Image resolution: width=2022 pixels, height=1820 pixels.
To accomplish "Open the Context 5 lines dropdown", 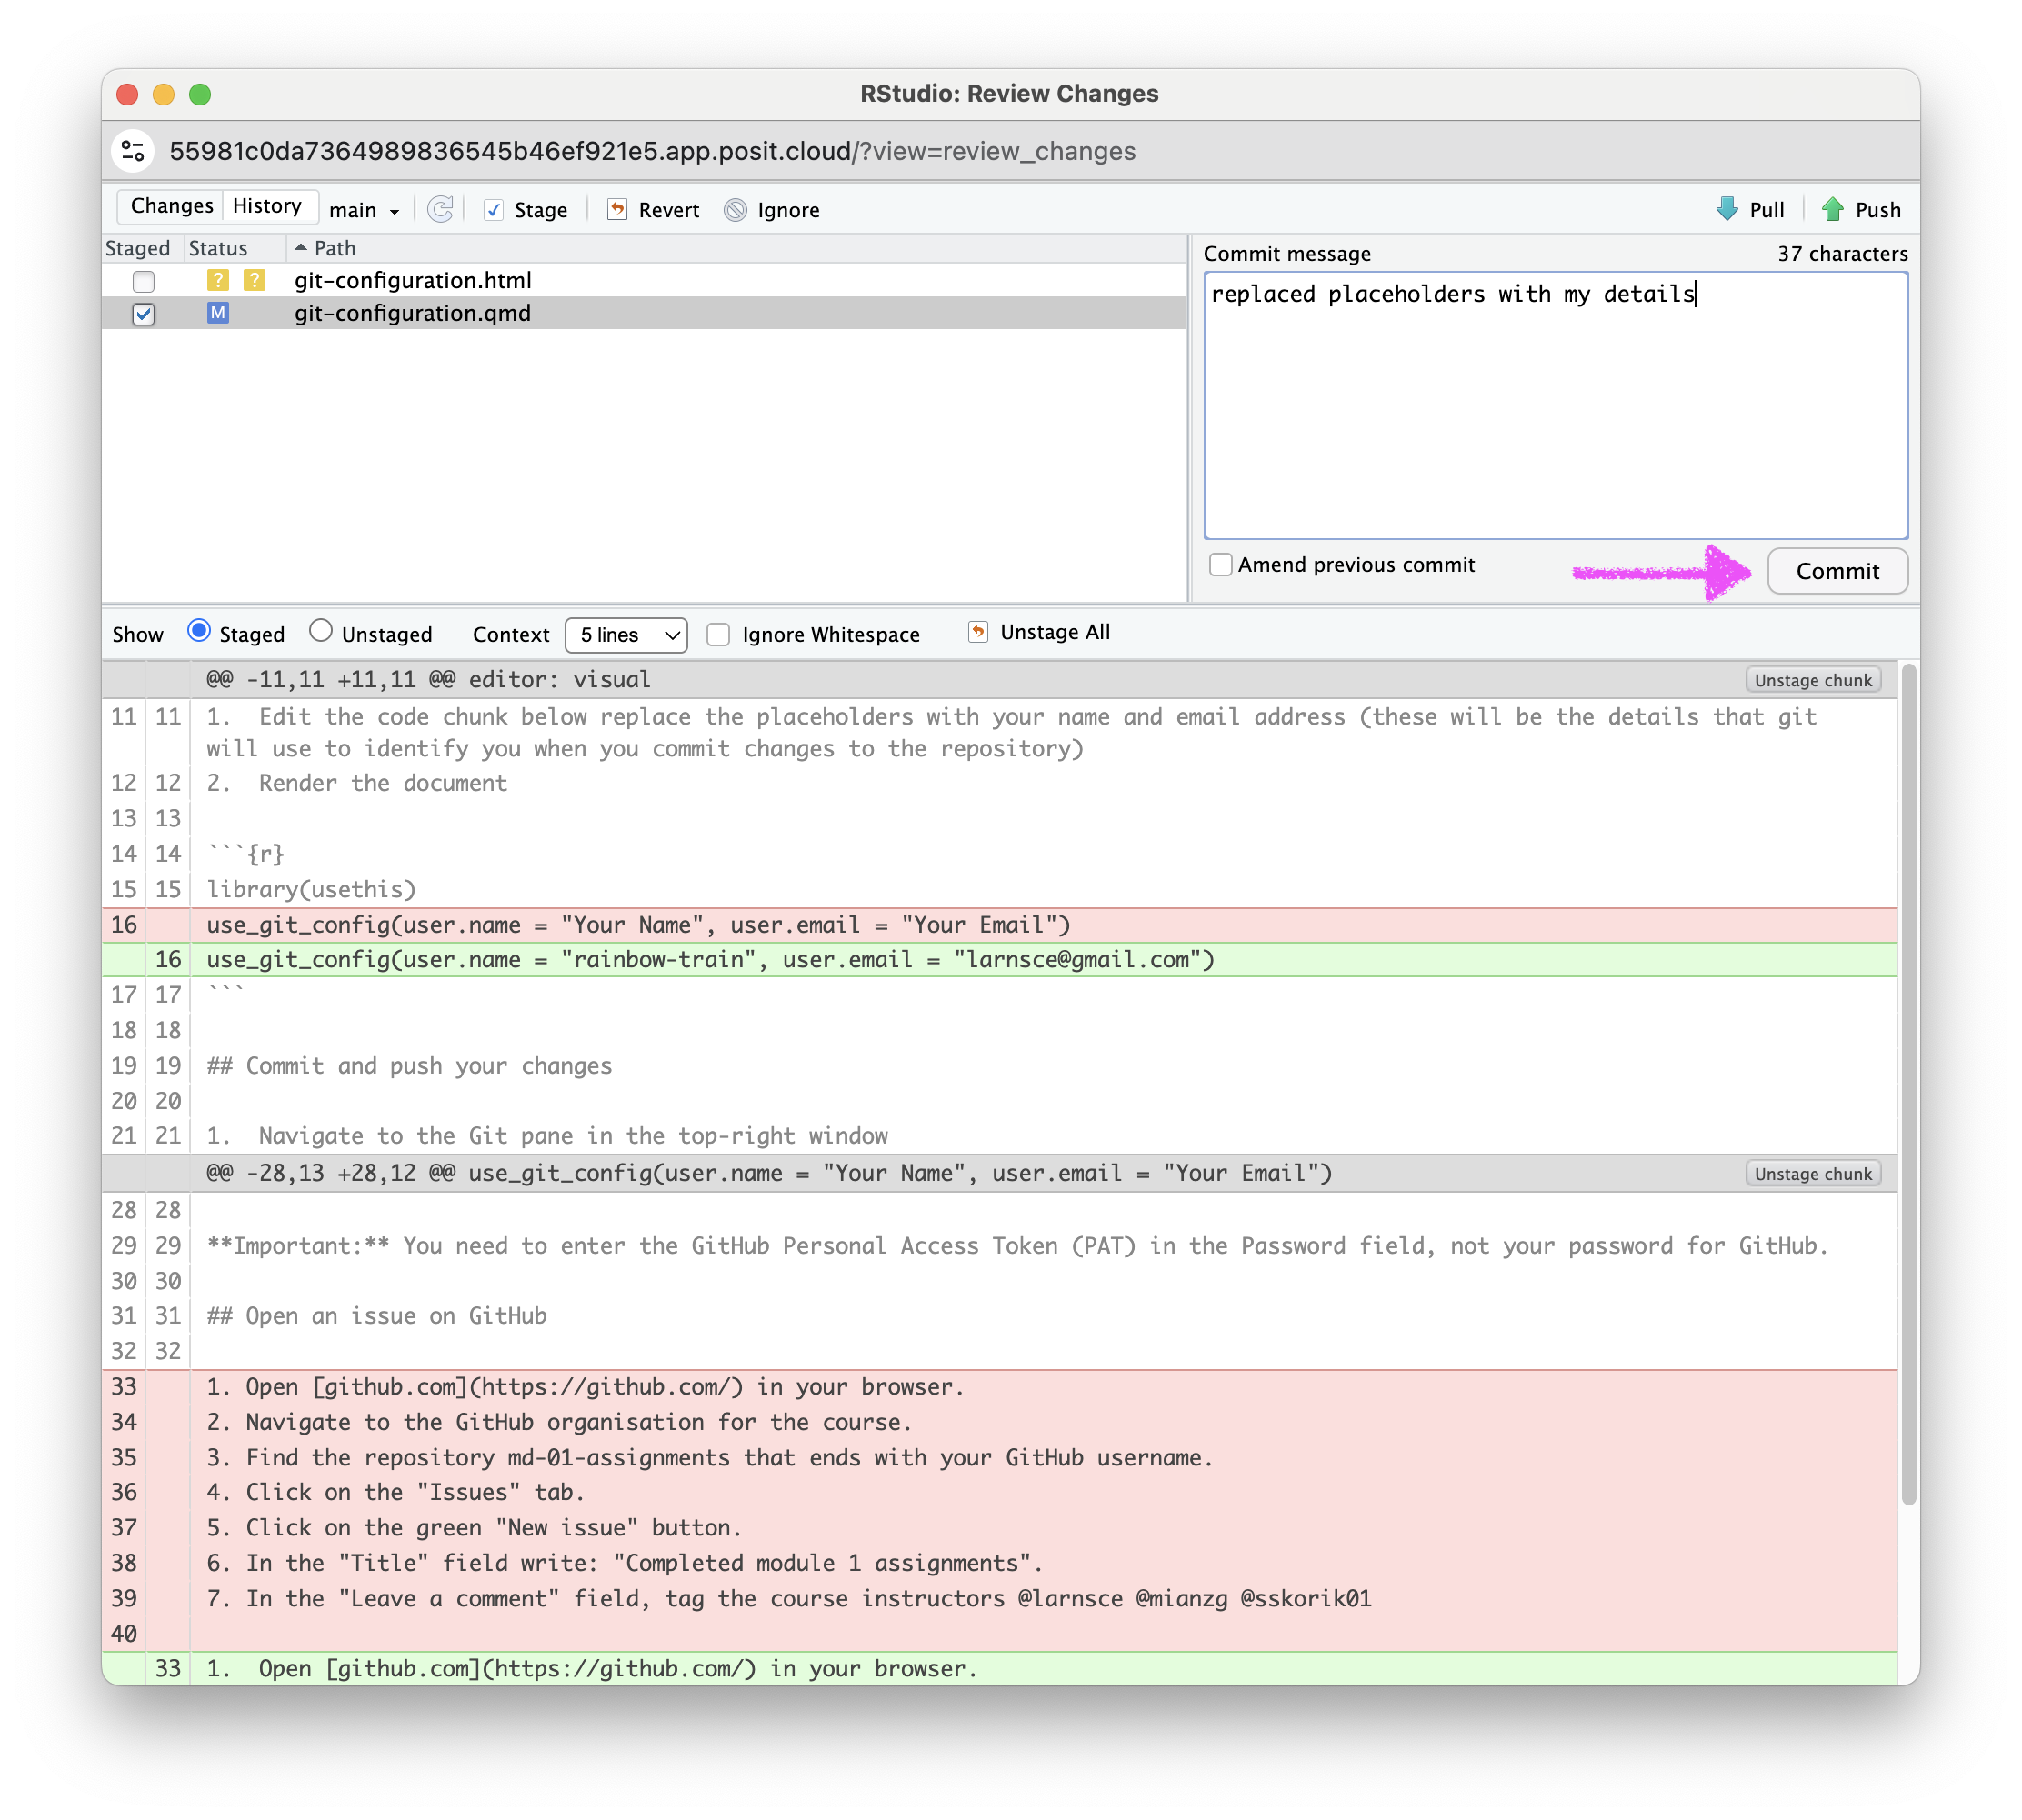I will click(626, 635).
